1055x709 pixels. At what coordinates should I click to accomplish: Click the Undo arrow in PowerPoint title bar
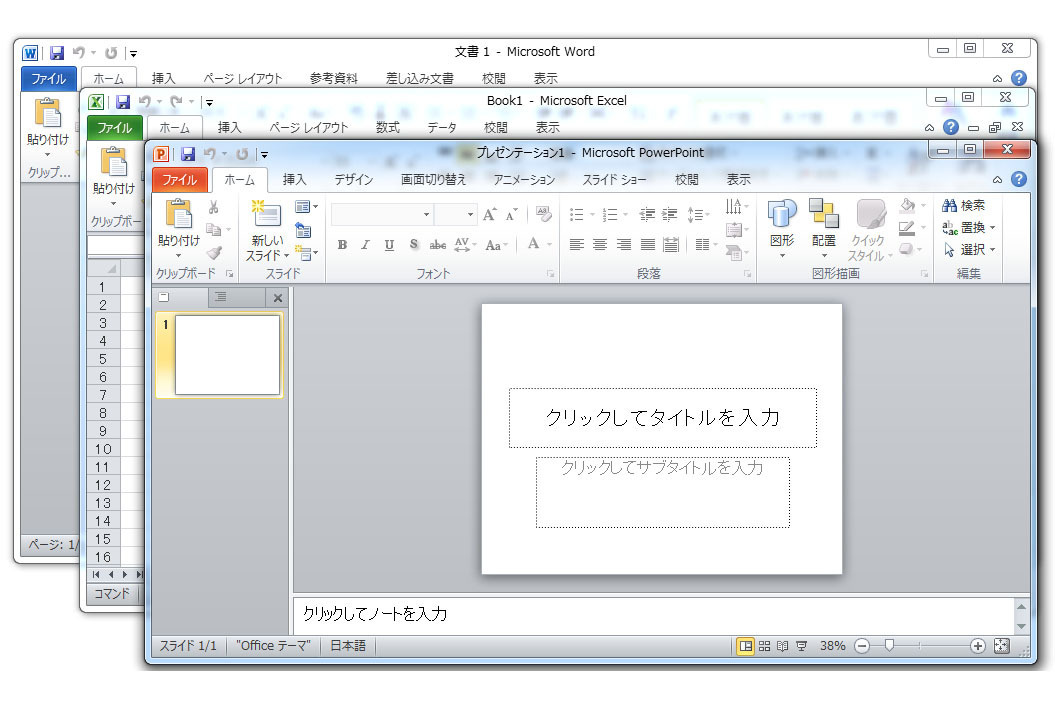210,154
